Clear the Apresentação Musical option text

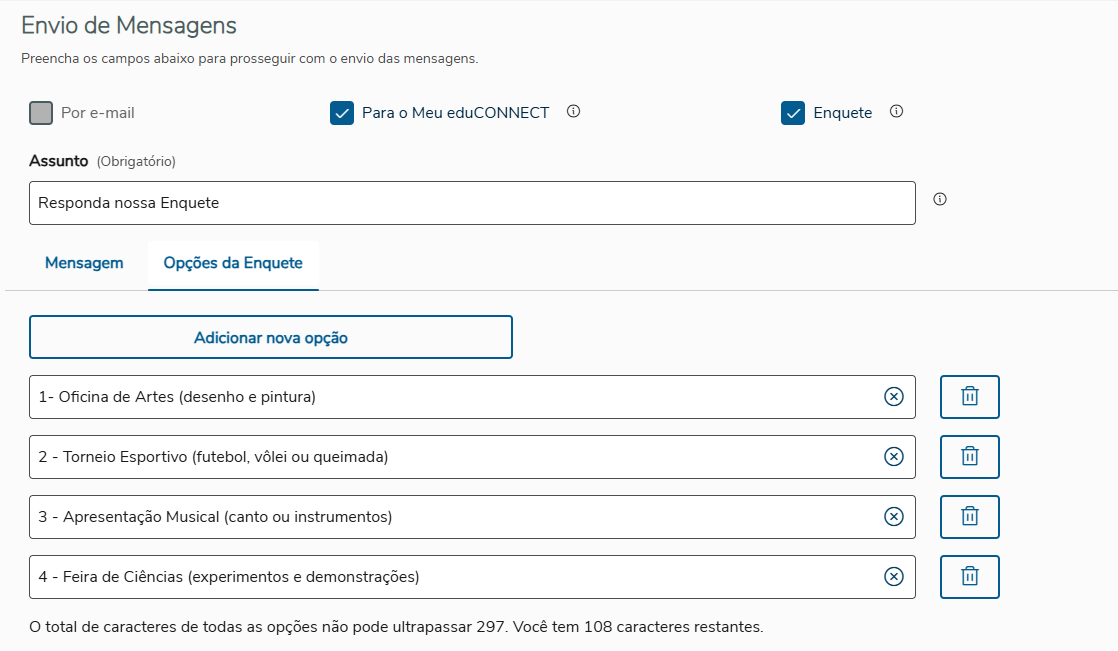894,517
